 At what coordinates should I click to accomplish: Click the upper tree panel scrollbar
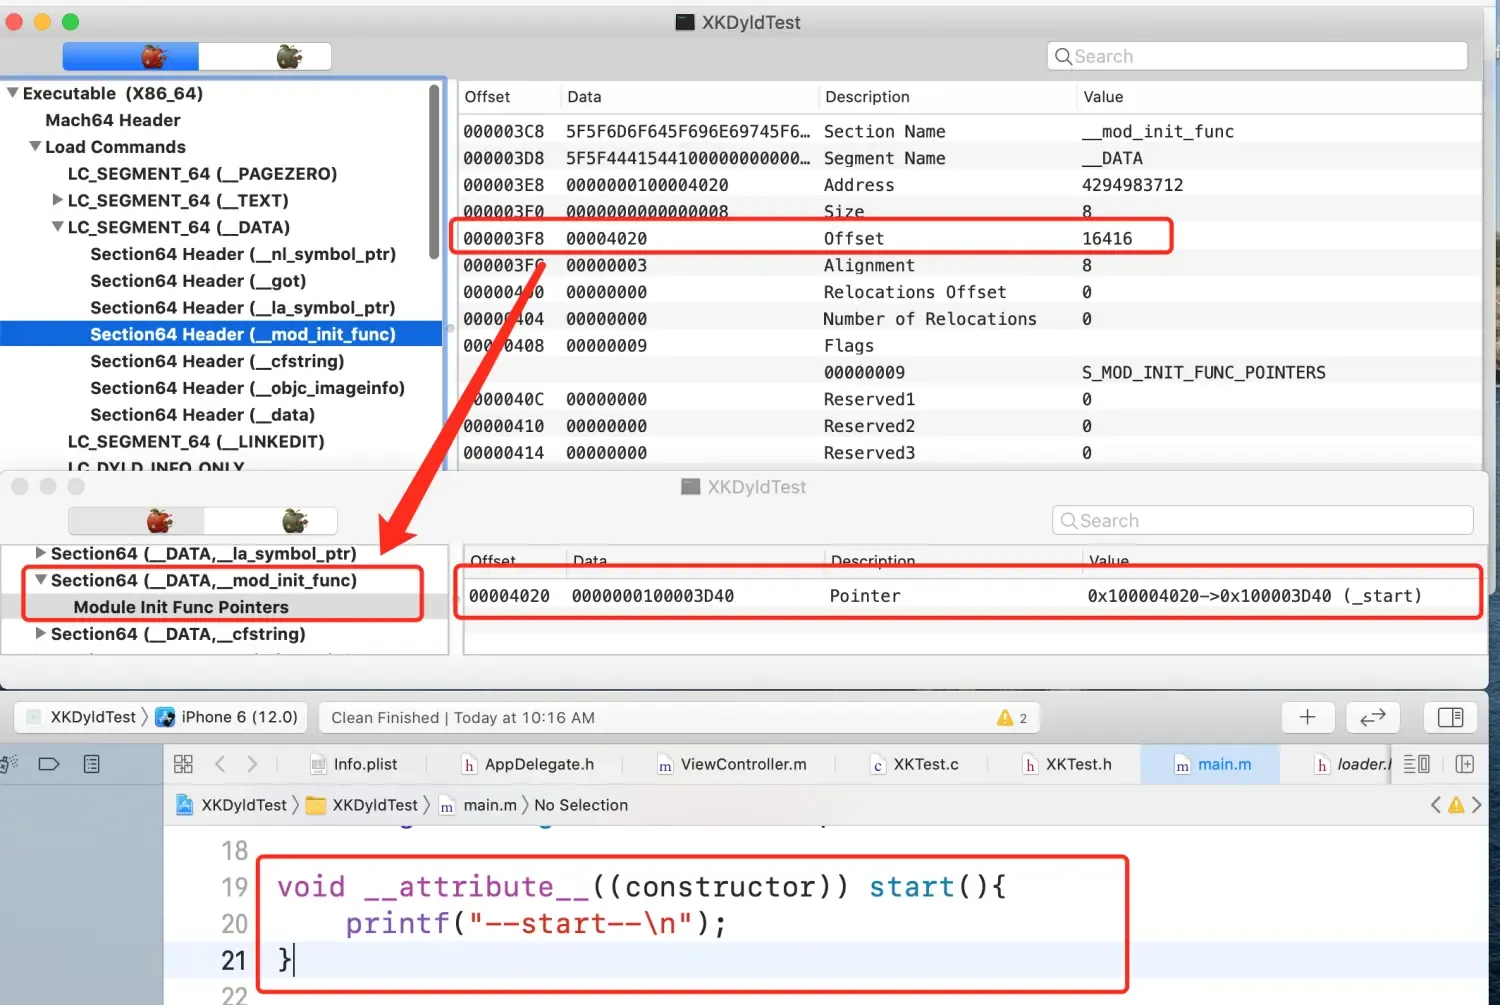click(434, 172)
